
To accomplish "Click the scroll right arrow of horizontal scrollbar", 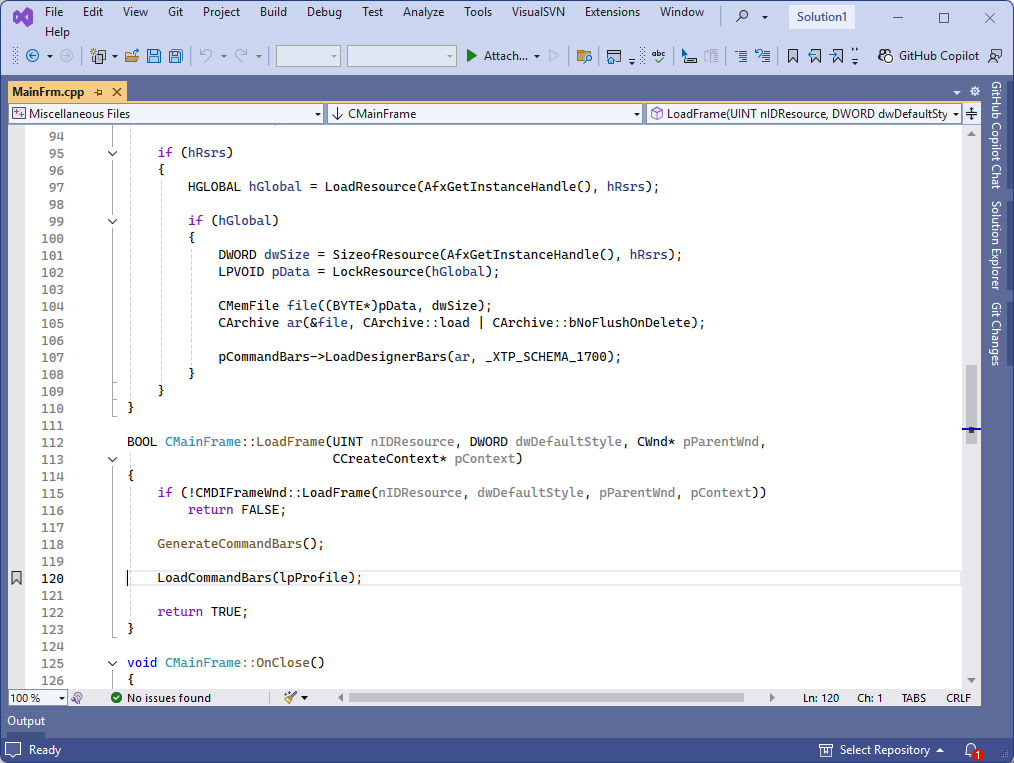I will (771, 698).
